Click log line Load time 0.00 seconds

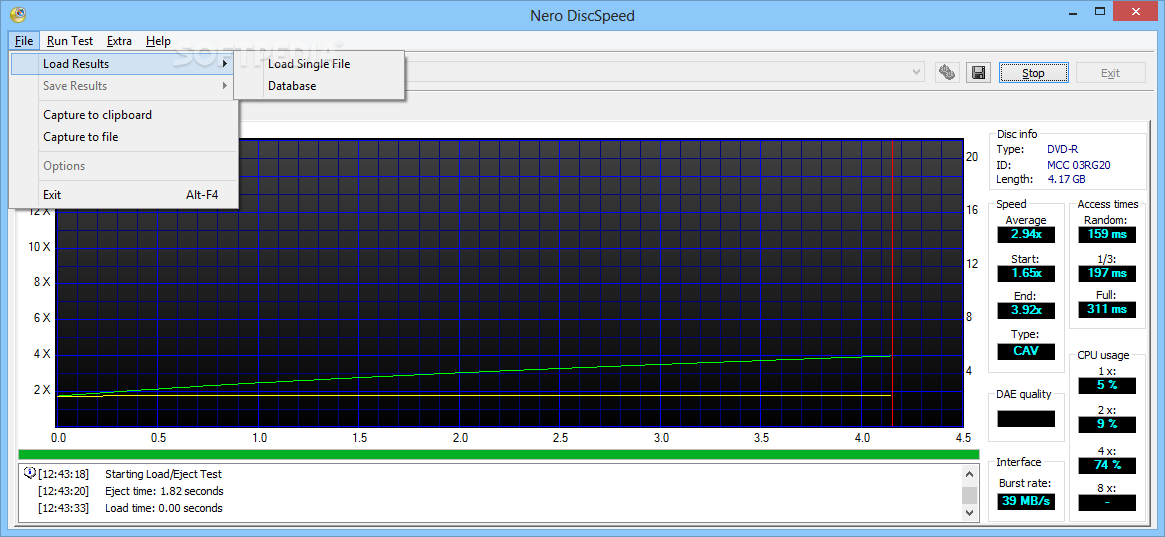click(x=163, y=508)
